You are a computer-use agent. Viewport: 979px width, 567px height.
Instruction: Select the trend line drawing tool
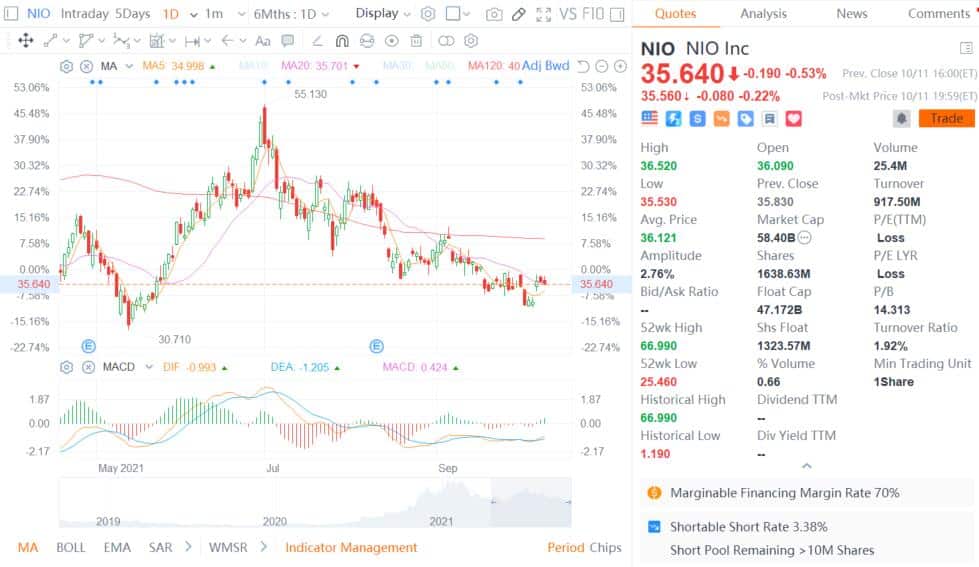tap(51, 41)
